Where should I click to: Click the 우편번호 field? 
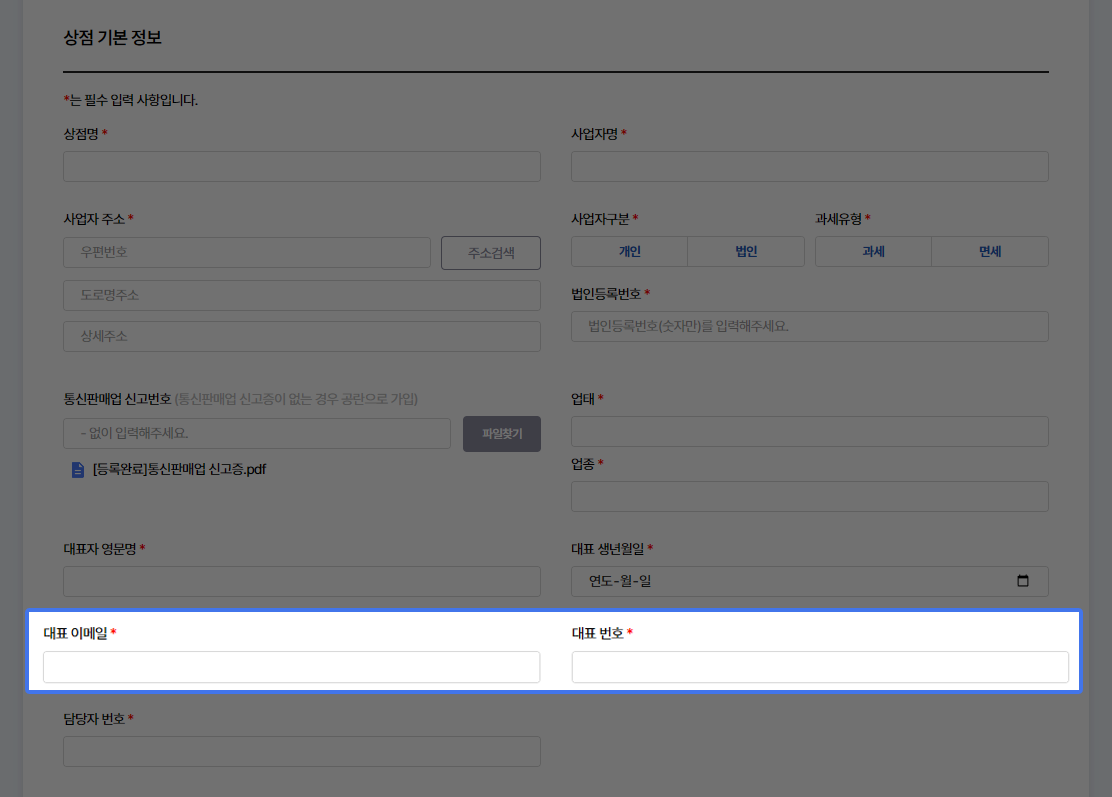[x=246, y=252]
